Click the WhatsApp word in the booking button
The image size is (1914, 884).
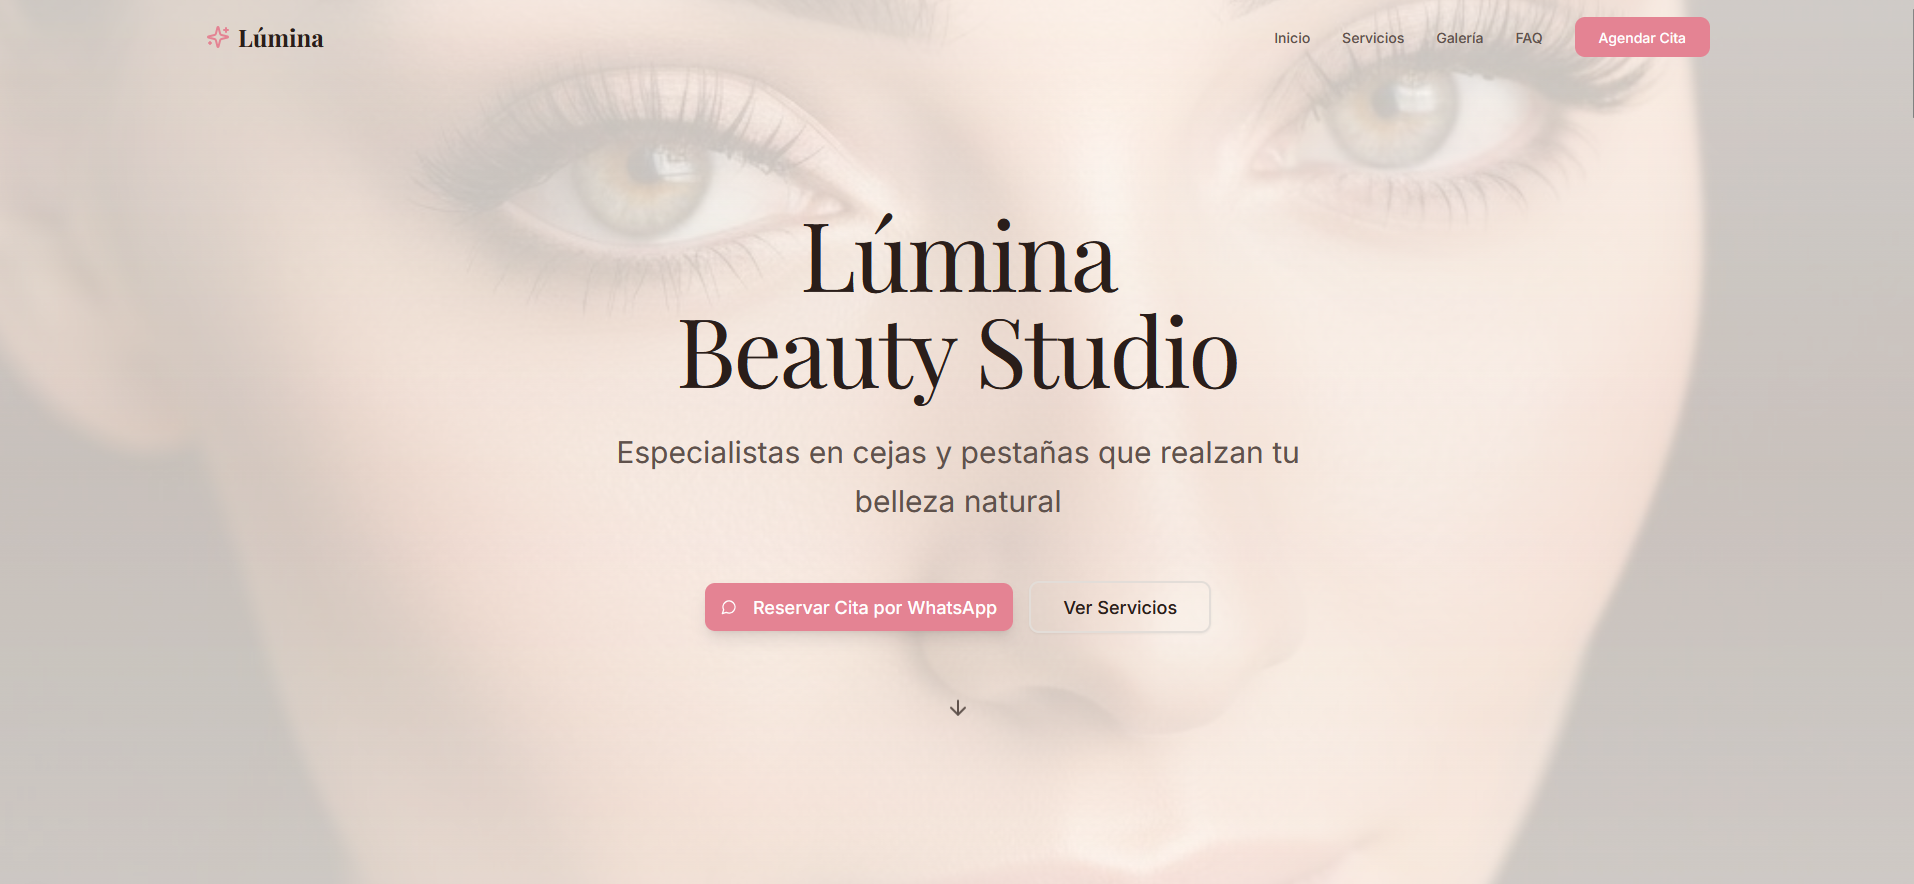point(952,608)
